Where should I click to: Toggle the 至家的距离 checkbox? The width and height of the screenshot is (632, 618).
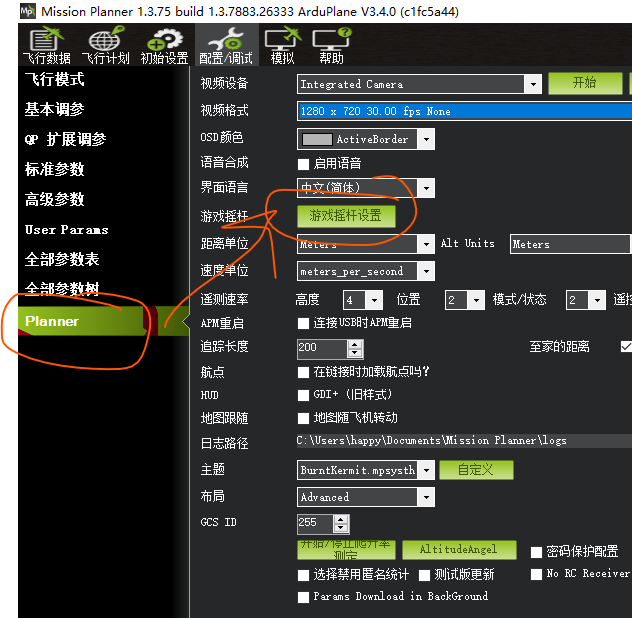coord(626,347)
